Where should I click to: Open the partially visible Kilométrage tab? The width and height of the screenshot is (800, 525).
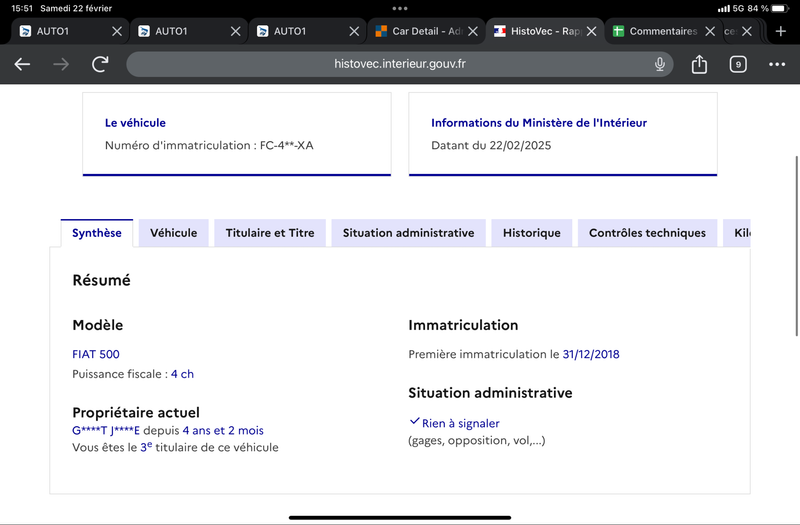pyautogui.click(x=737, y=233)
